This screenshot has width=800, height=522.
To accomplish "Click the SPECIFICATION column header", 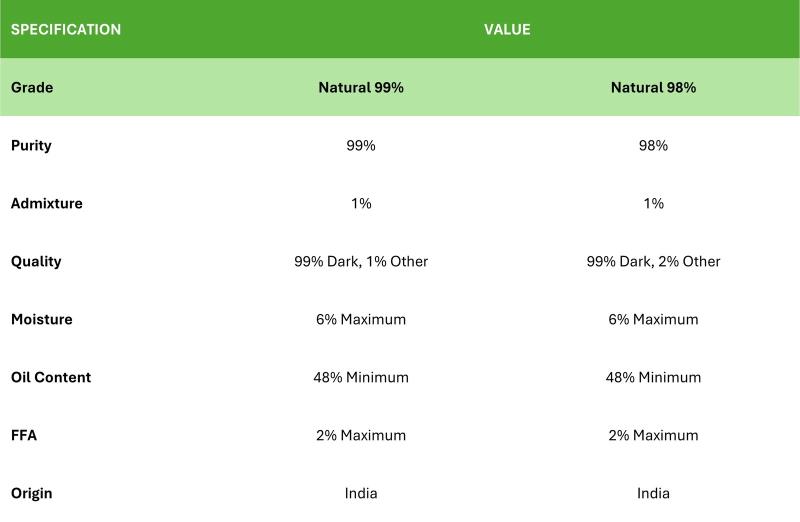I will 66,30.
